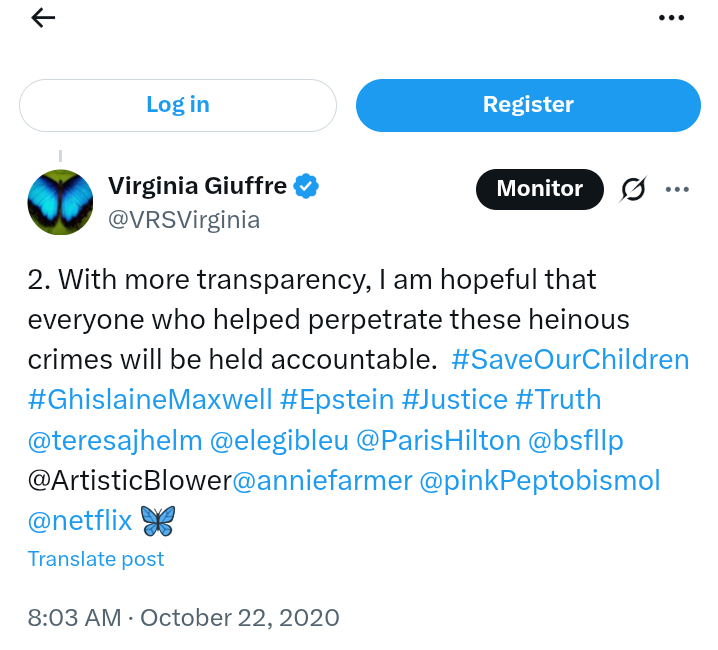The height and width of the screenshot is (650, 718).
Task: Click Translate post
Action: click(95, 559)
